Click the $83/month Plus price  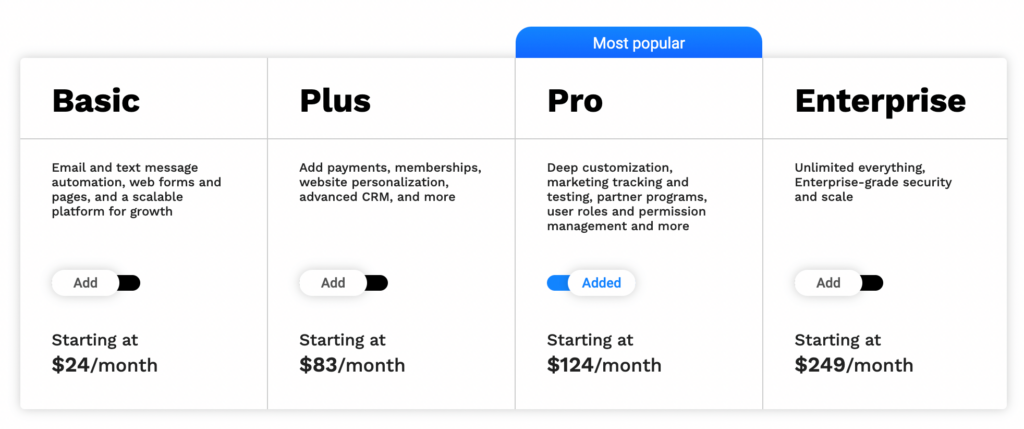point(352,364)
